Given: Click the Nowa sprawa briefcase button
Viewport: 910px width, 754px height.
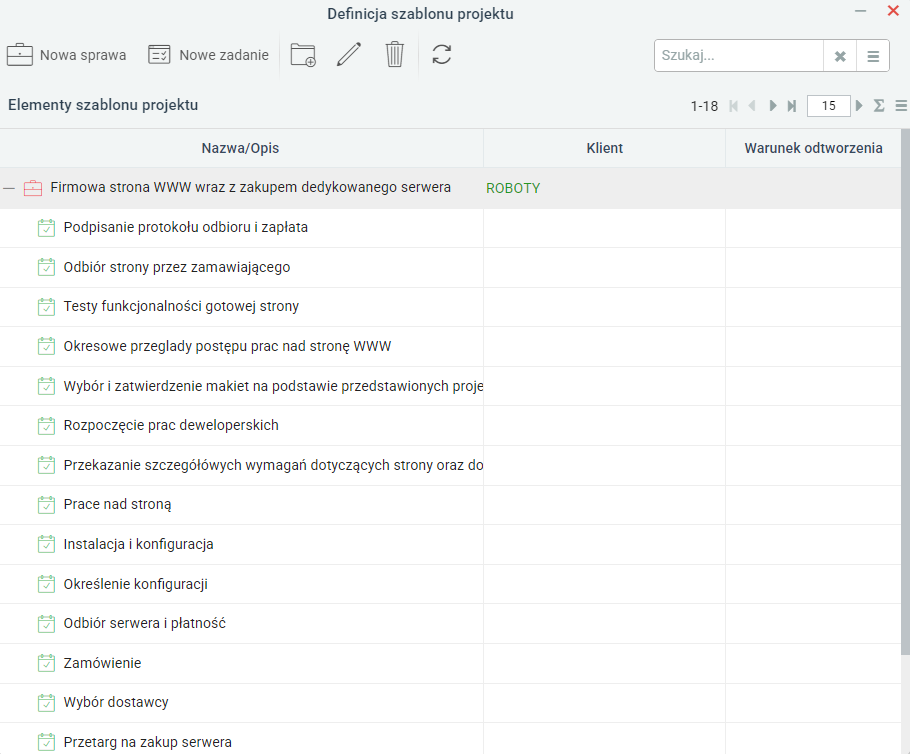Looking at the screenshot, I should point(66,55).
